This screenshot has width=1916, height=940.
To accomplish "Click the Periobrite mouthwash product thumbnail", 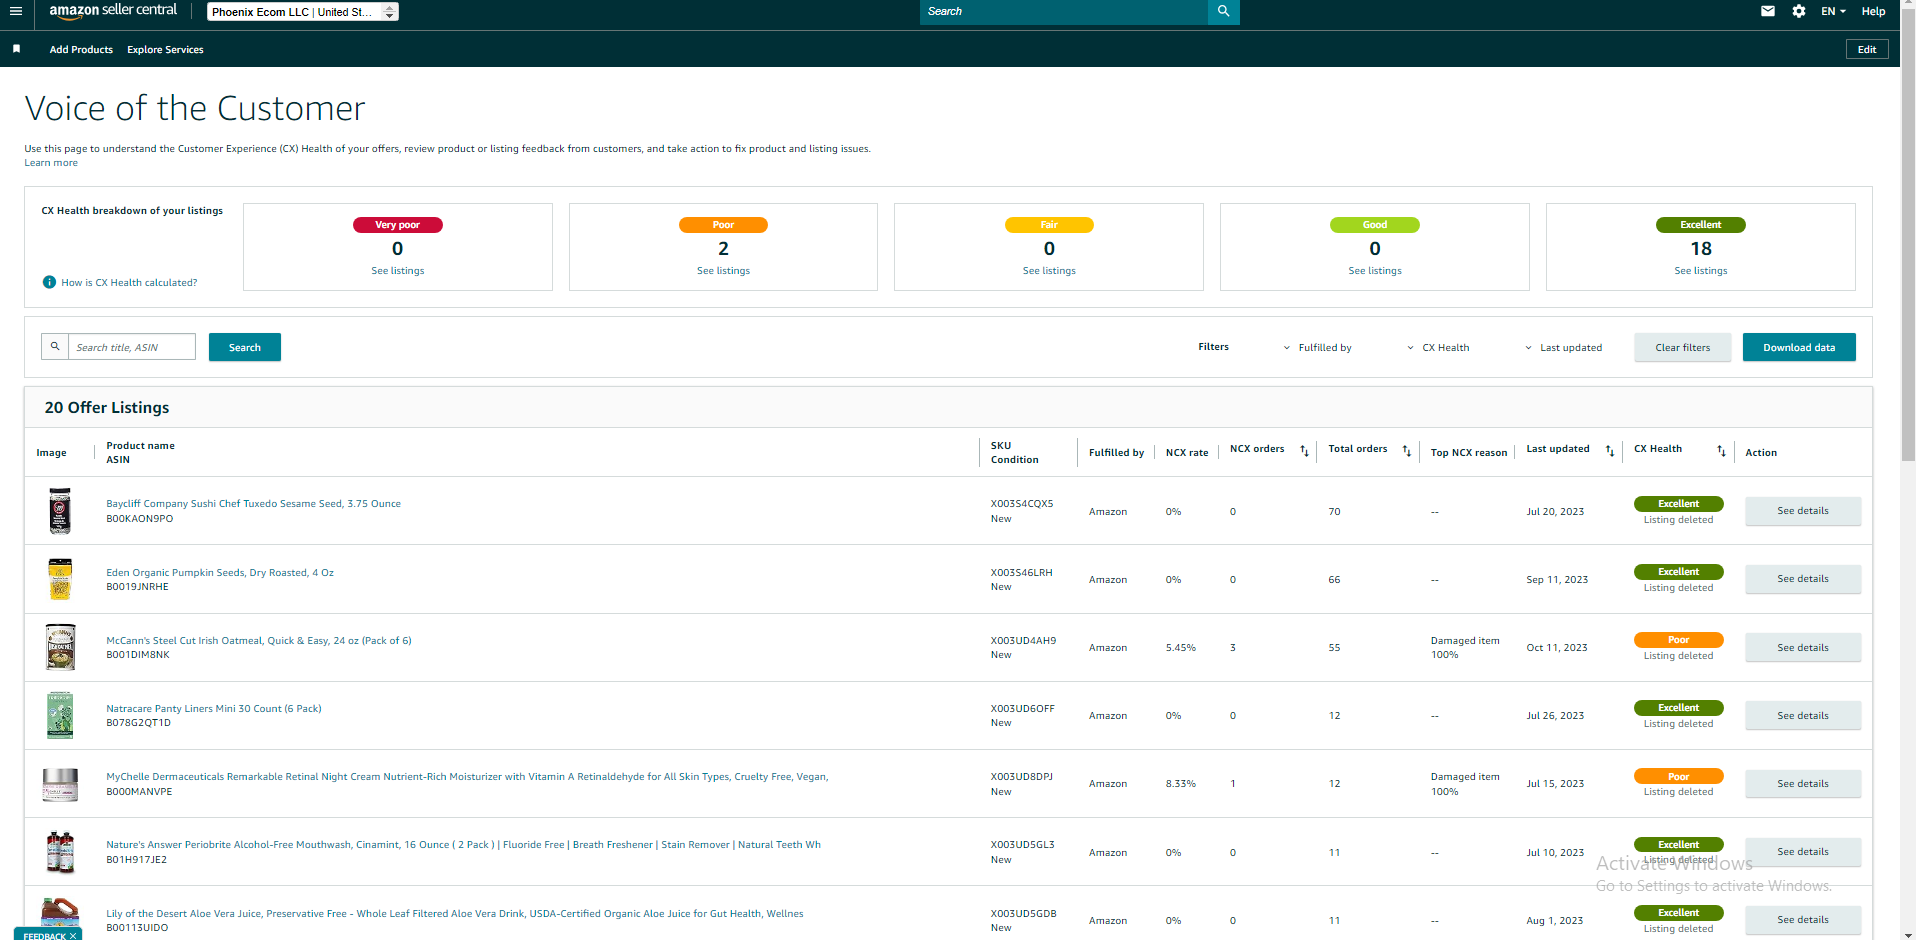I will (x=60, y=852).
